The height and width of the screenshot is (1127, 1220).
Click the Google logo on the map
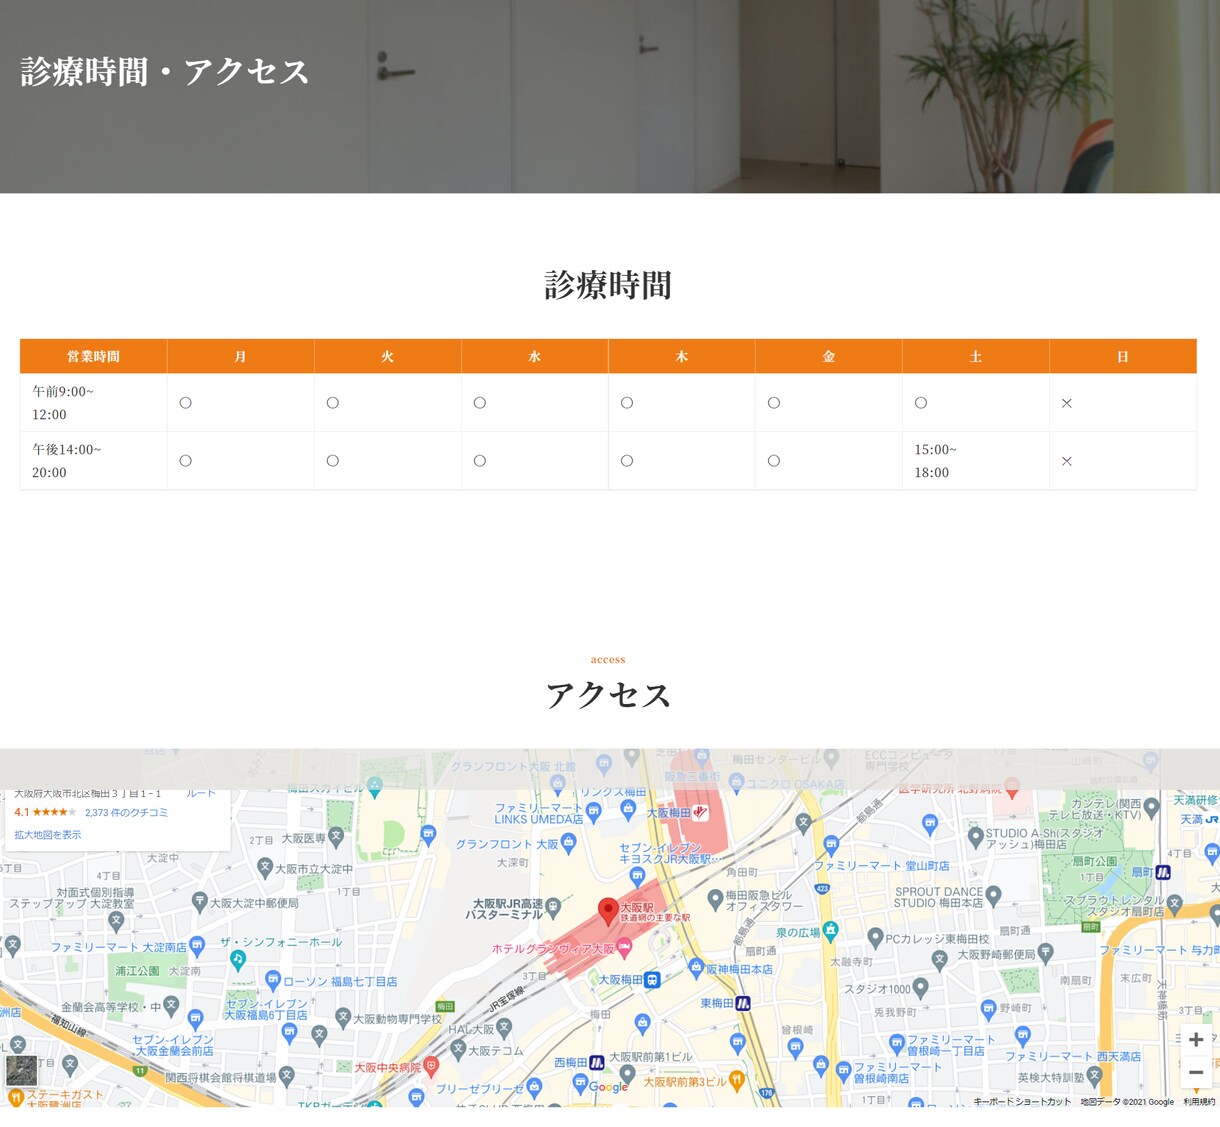(608, 1087)
